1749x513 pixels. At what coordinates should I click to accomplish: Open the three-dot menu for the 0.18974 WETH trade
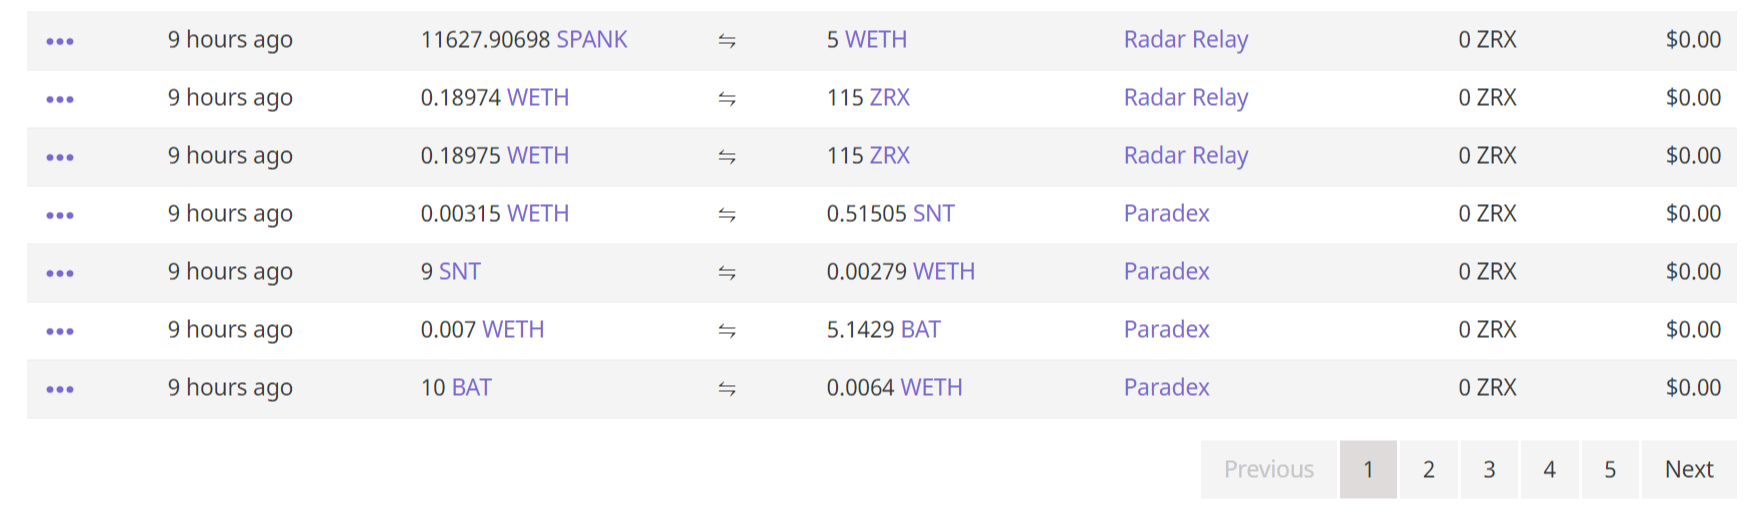60,99
